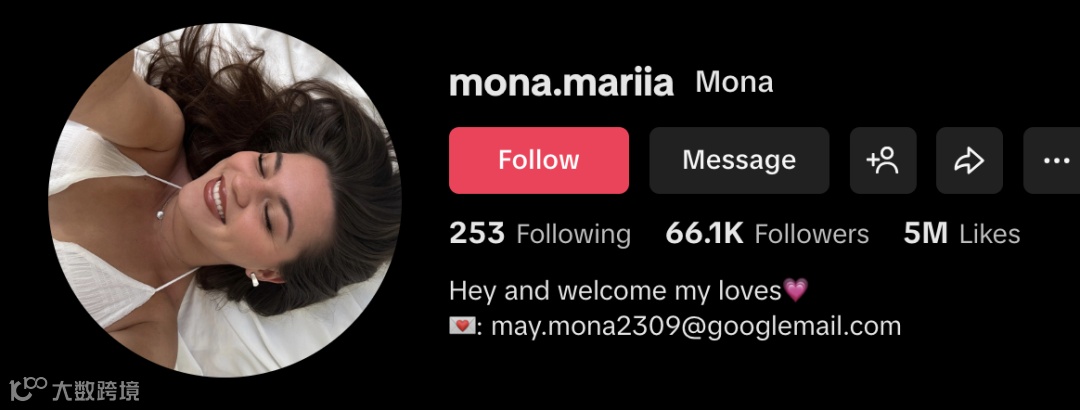This screenshot has height=410, width=1080.
Task: Click the may.mona2309@googlemail.com email address
Action: click(x=696, y=326)
